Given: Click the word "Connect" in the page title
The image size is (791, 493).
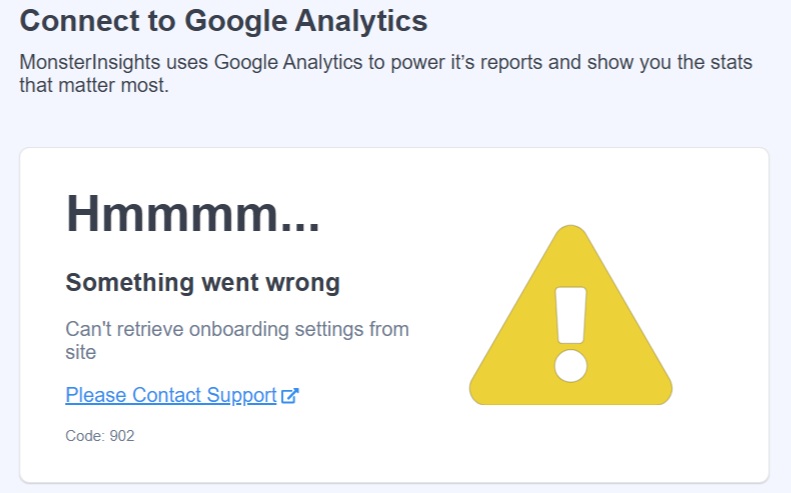Looking at the screenshot, I should [67, 20].
